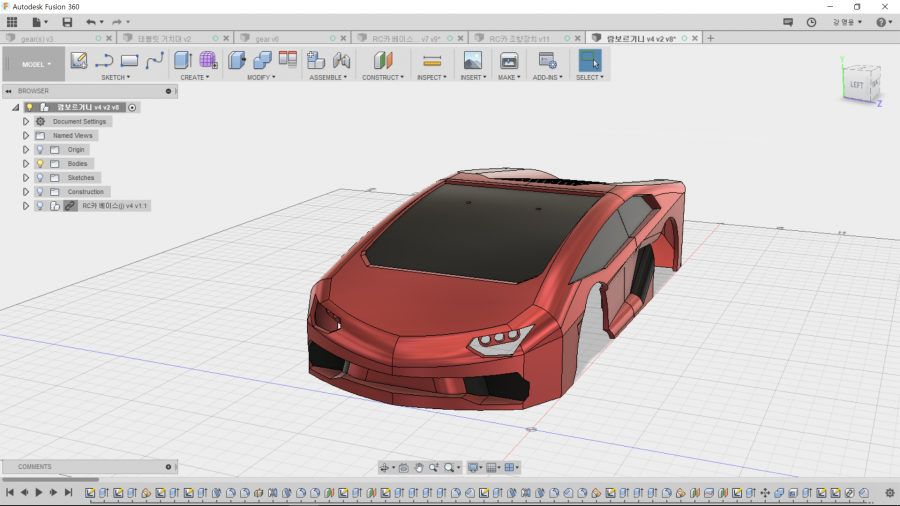The image size is (900, 506).
Task: Click the LEFT face of ViewCube
Action: tap(856, 85)
